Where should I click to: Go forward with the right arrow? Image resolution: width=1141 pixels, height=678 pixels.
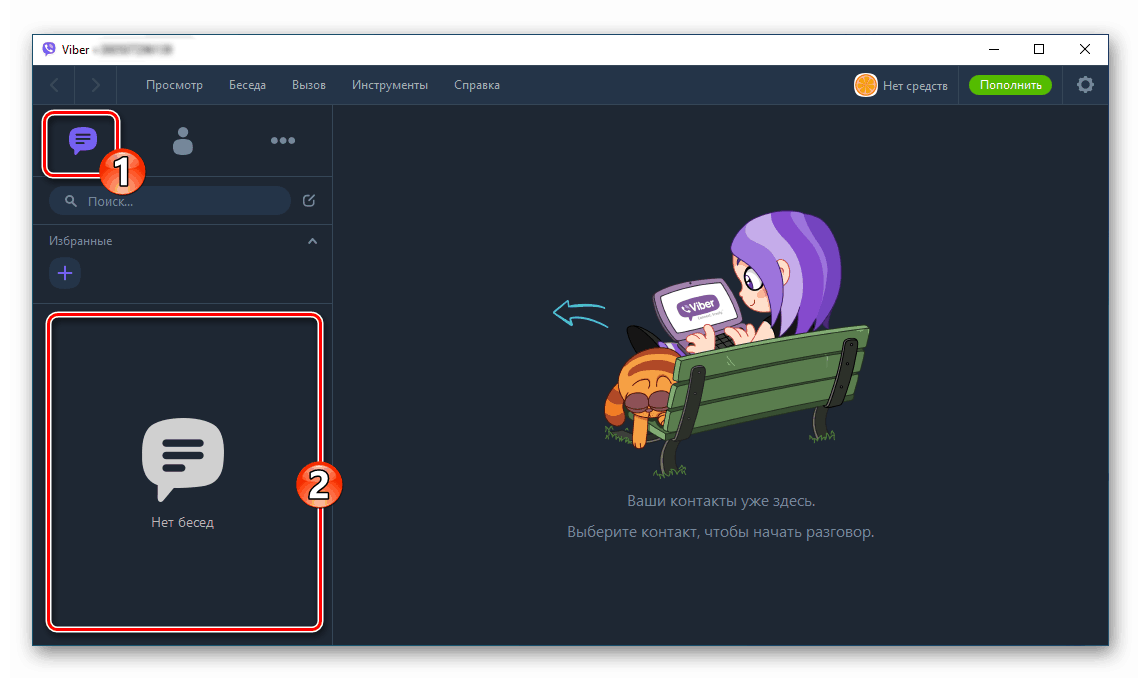tap(95, 85)
